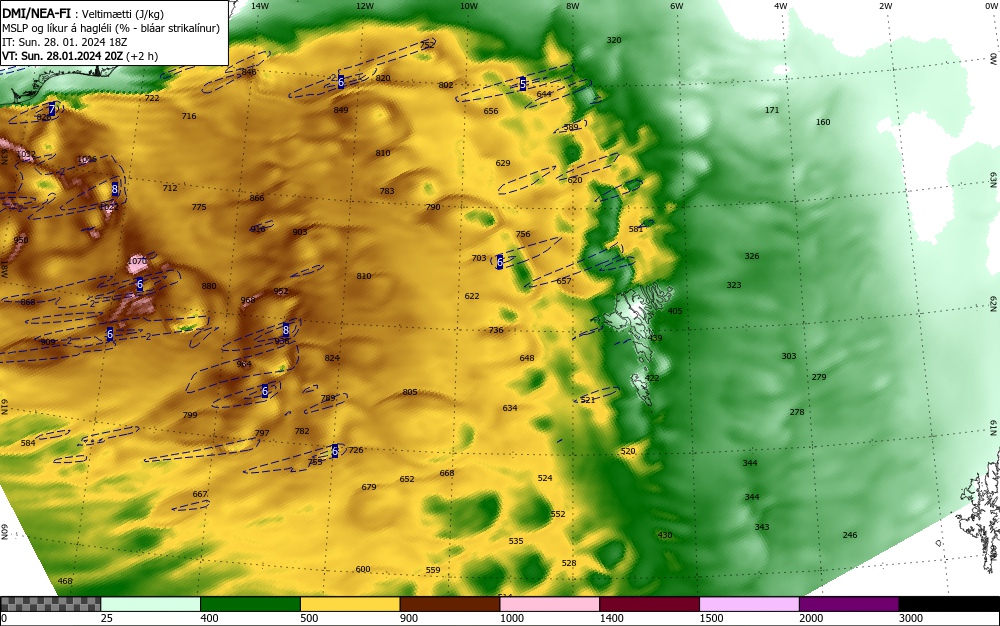Image resolution: width=1000 pixels, height=626 pixels.
Task: Click the 'MSLP og líkur á hagléli' description line
Action: 111,28
